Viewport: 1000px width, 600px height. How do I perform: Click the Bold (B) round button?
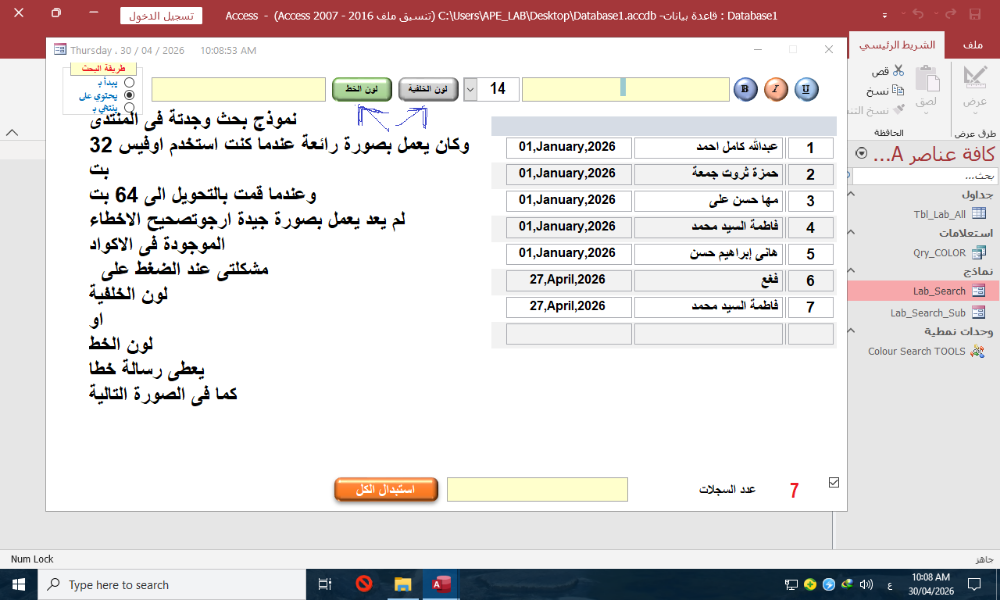(x=745, y=90)
